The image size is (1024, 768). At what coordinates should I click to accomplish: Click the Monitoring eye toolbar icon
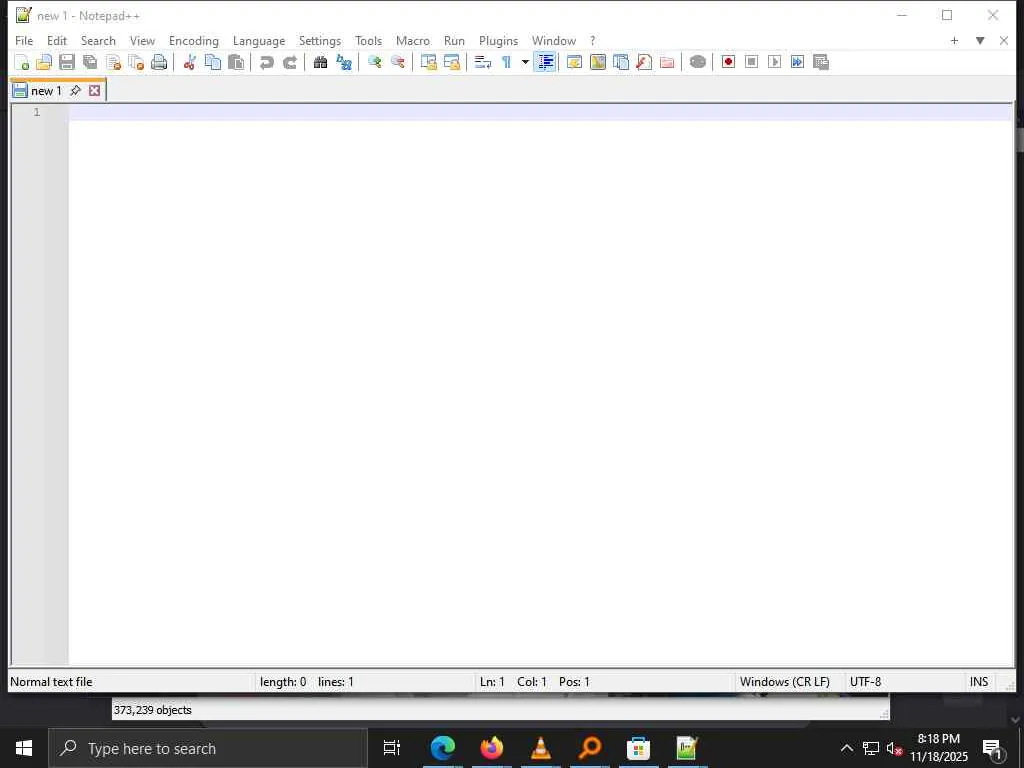pos(697,62)
